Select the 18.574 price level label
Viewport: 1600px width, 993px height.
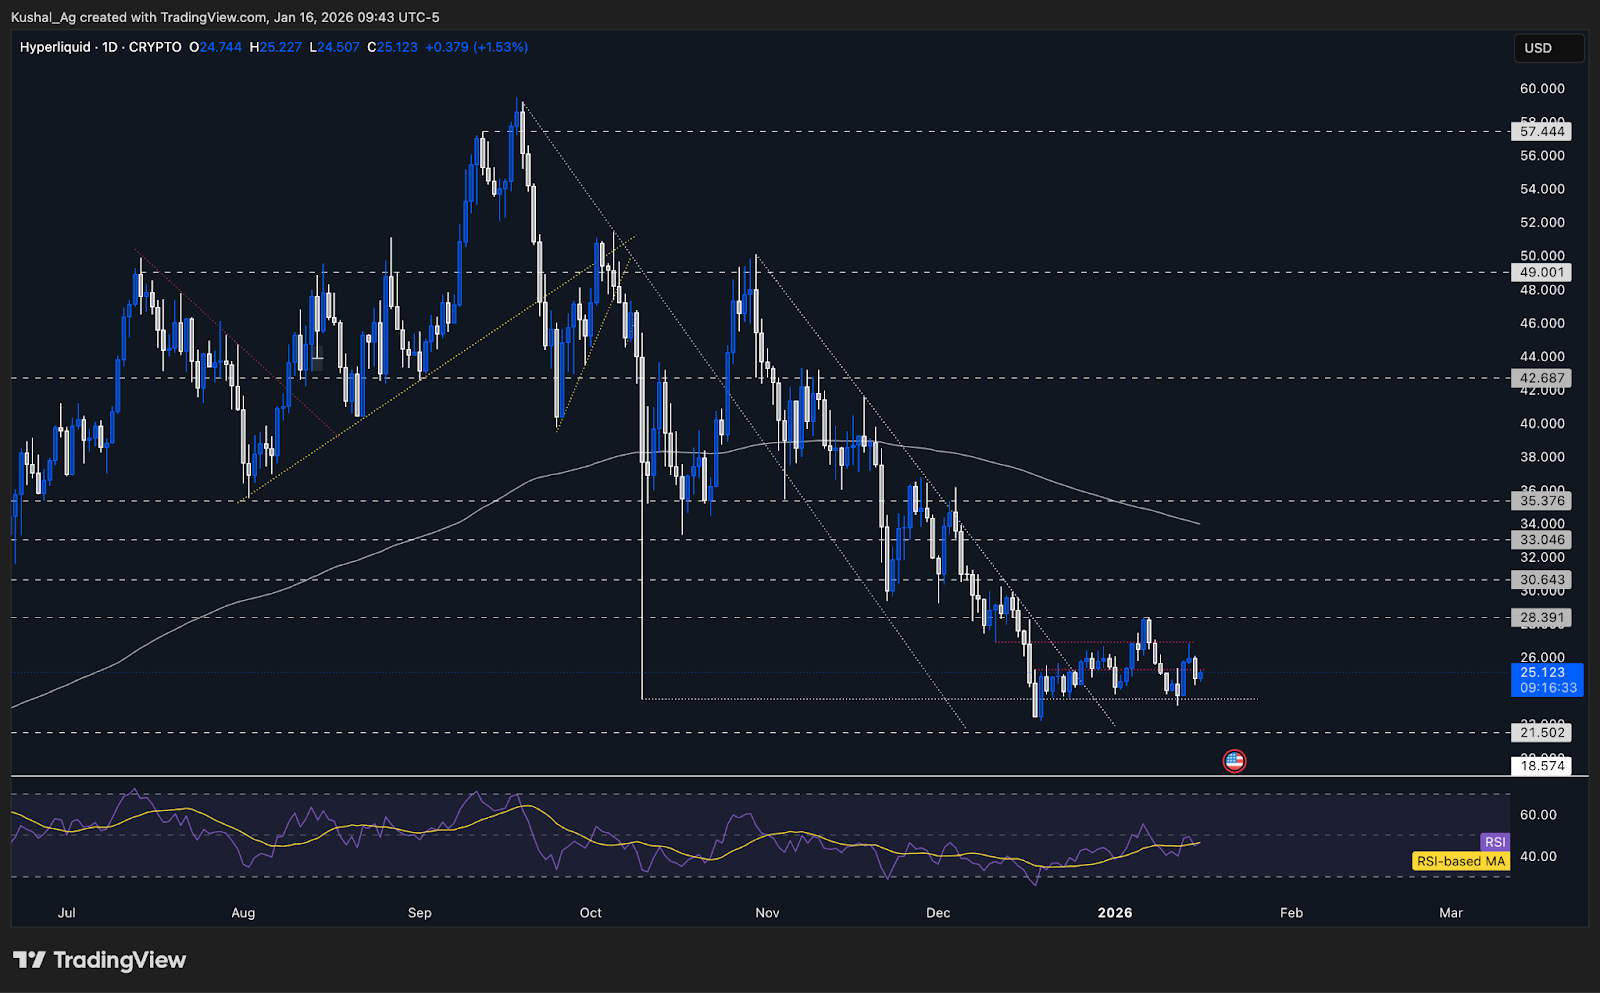(1541, 766)
